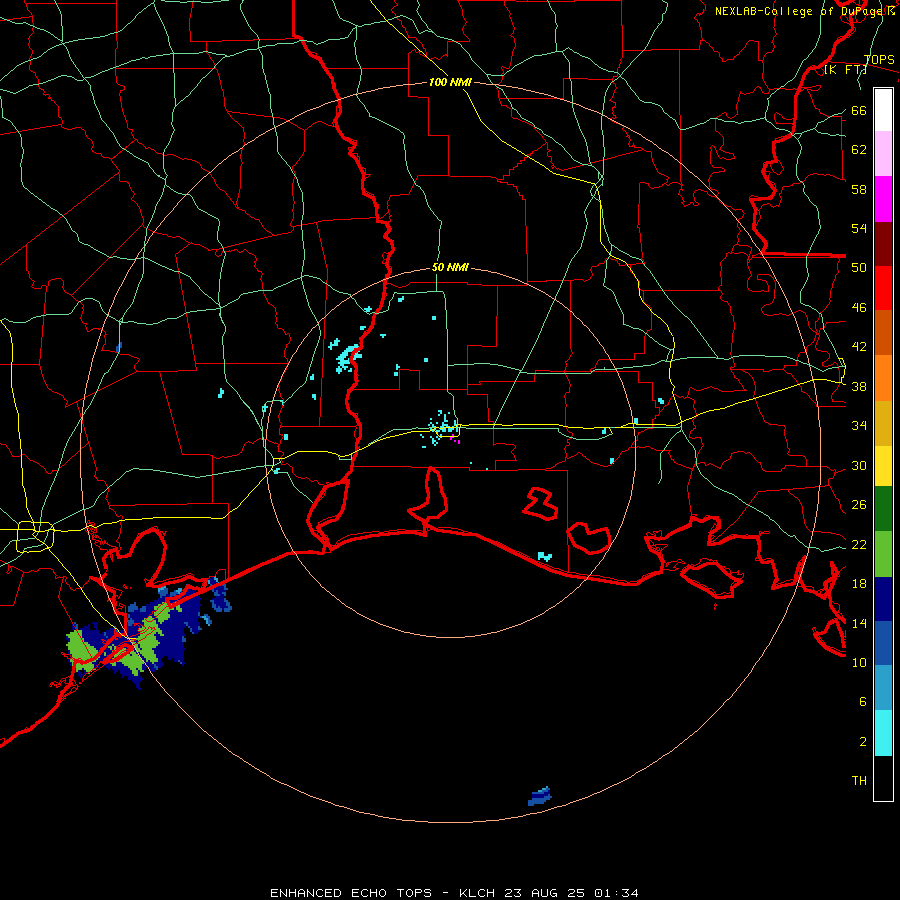The image size is (900, 900).
Task: Click the white color swatch near 66
Action: (883, 110)
